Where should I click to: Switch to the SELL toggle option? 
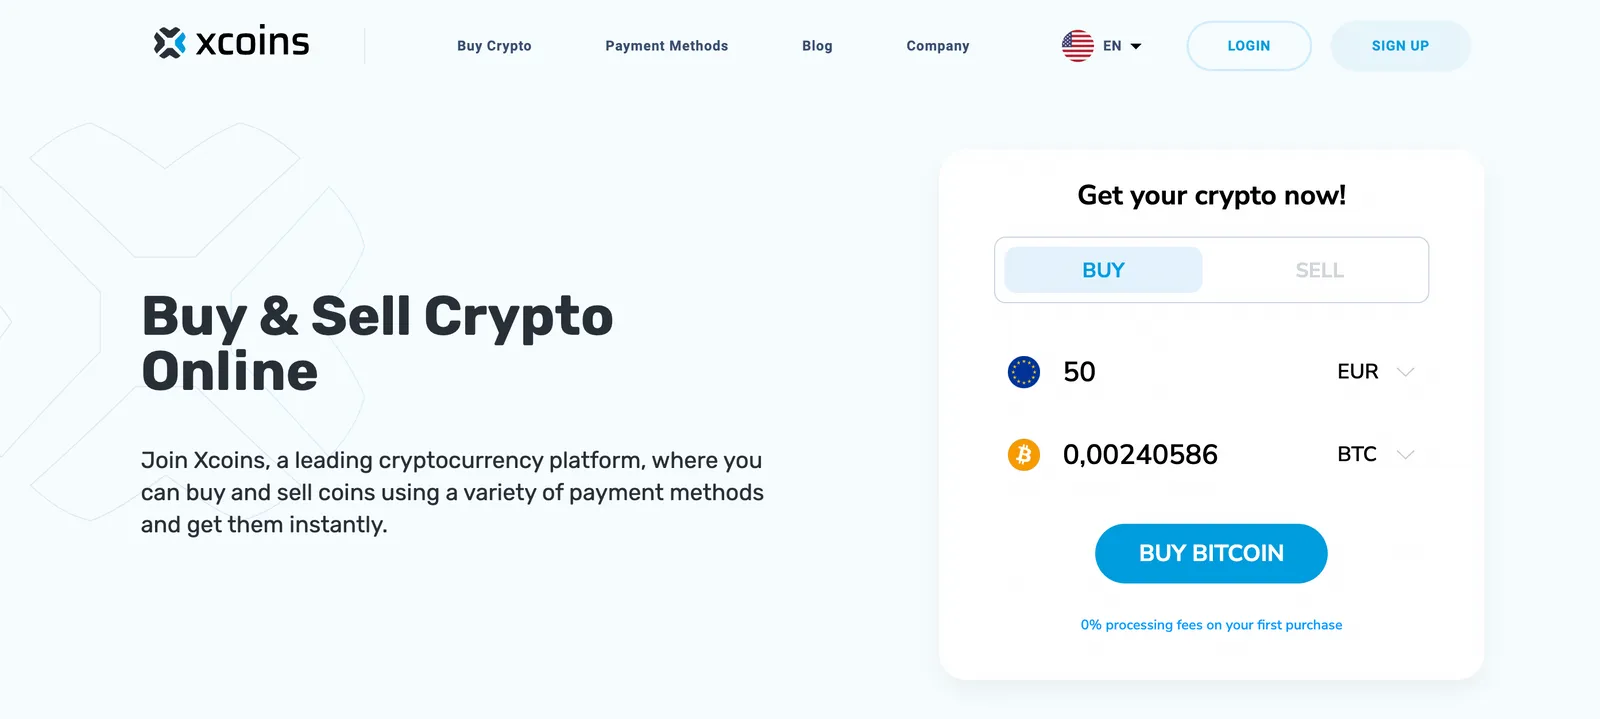1319,270
